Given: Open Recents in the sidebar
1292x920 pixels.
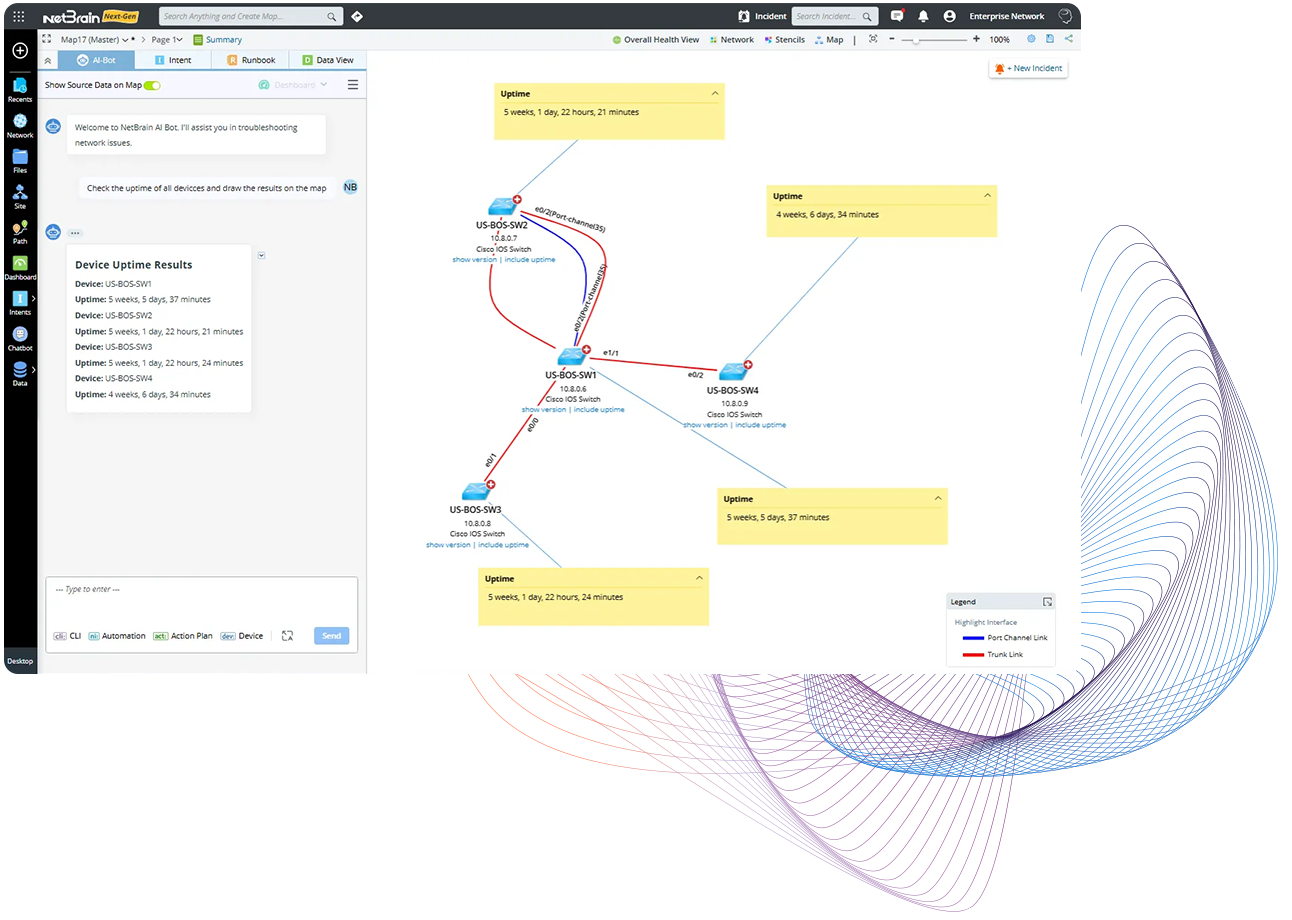Looking at the screenshot, I should point(19,90).
